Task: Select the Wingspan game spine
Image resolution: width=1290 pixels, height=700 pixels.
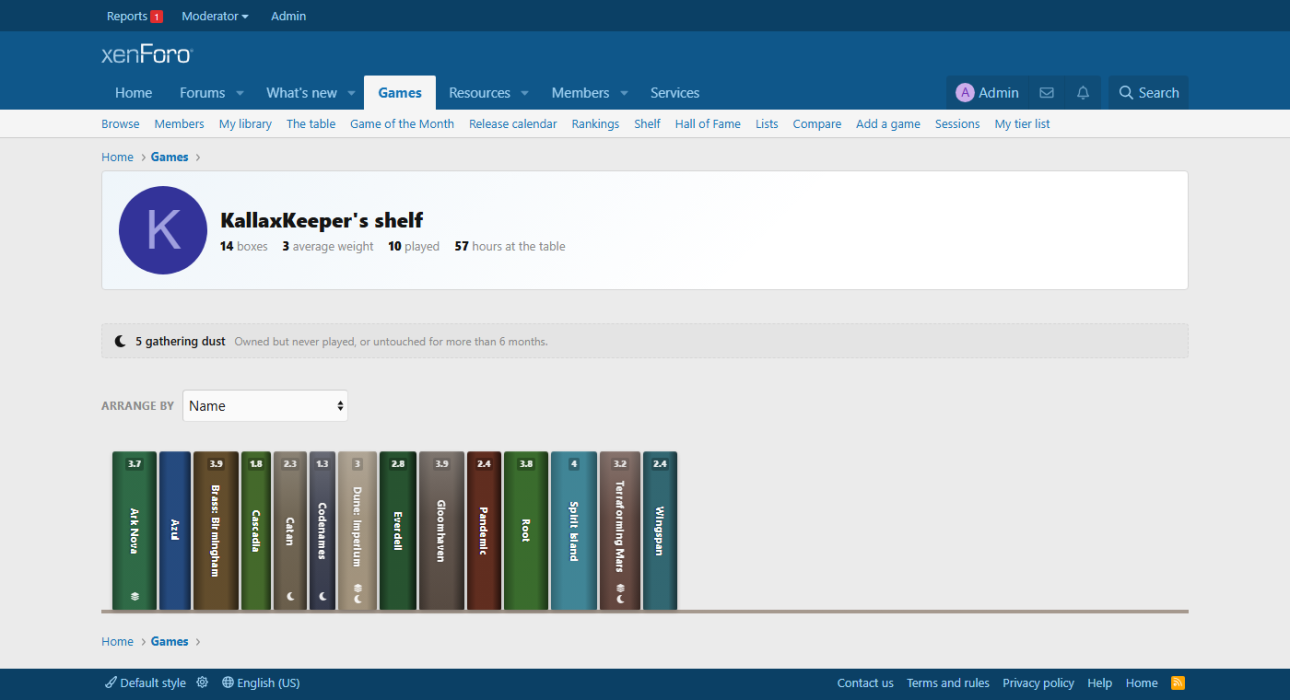Action: point(660,530)
